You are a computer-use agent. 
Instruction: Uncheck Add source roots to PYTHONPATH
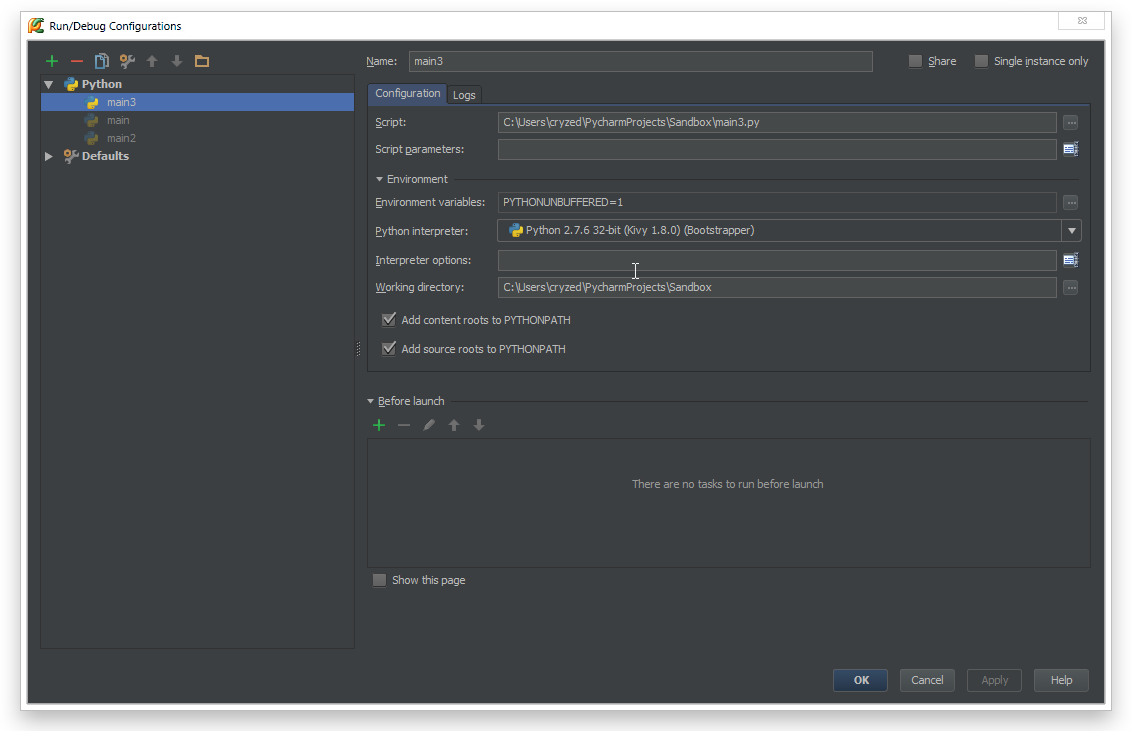(x=389, y=349)
